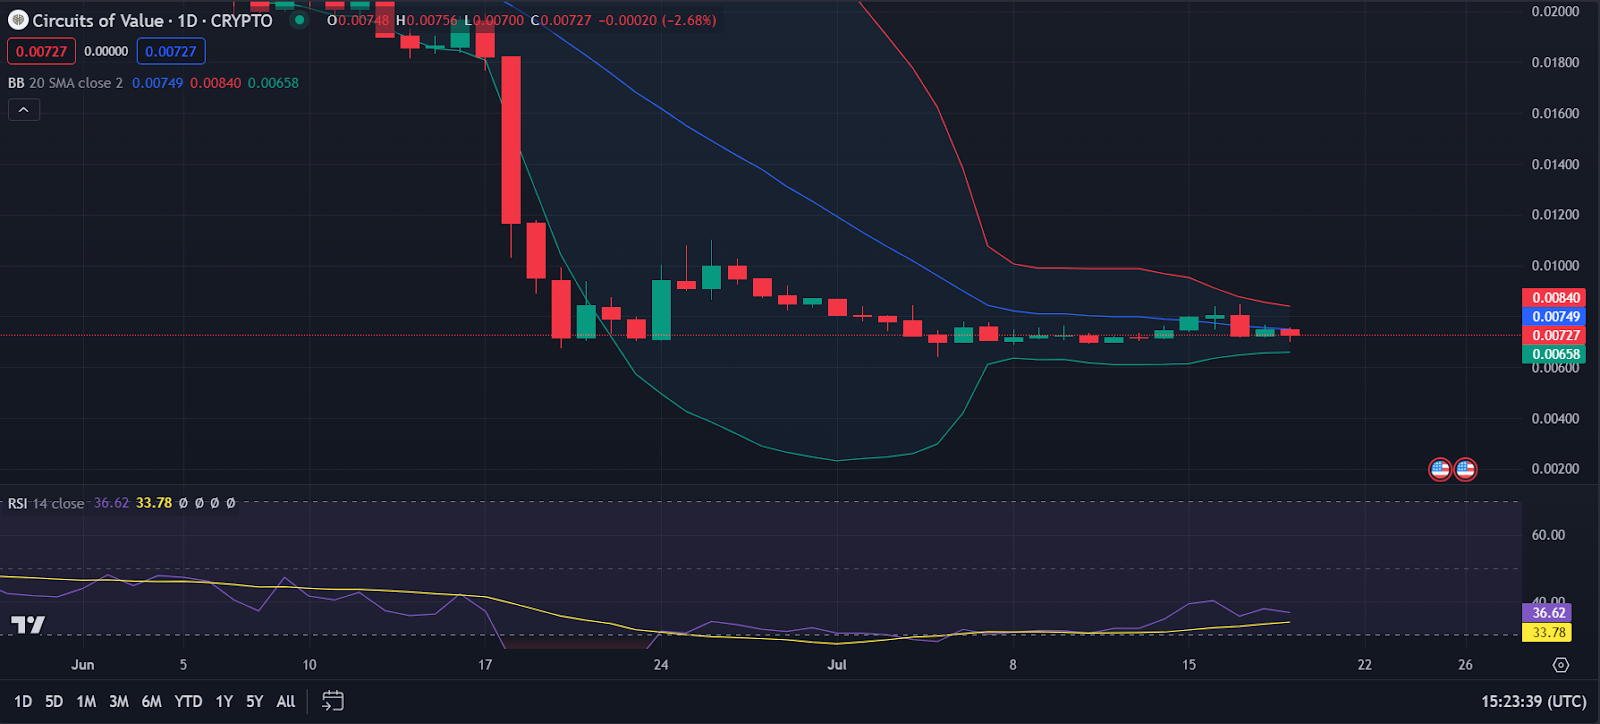Viewport: 1600px width, 724px height.
Task: Click the Jun label on time axis
Action: tap(83, 665)
